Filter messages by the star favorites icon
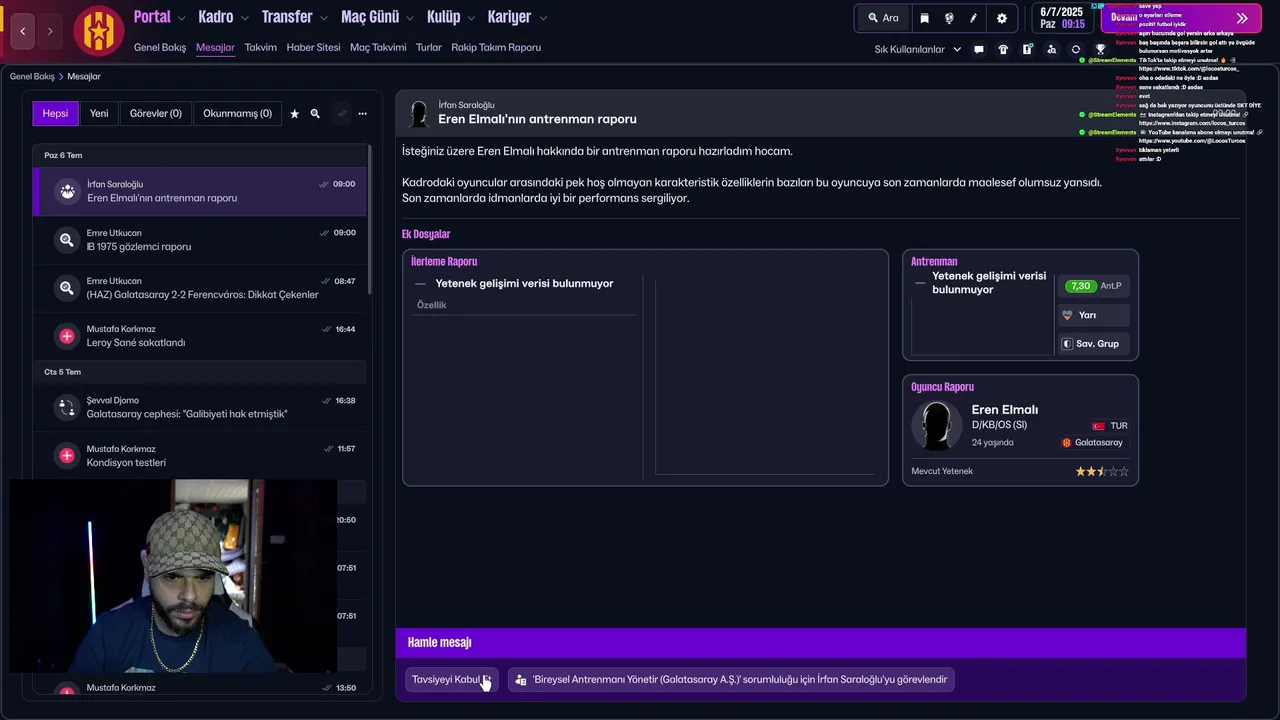This screenshot has height=720, width=1280. 294,114
